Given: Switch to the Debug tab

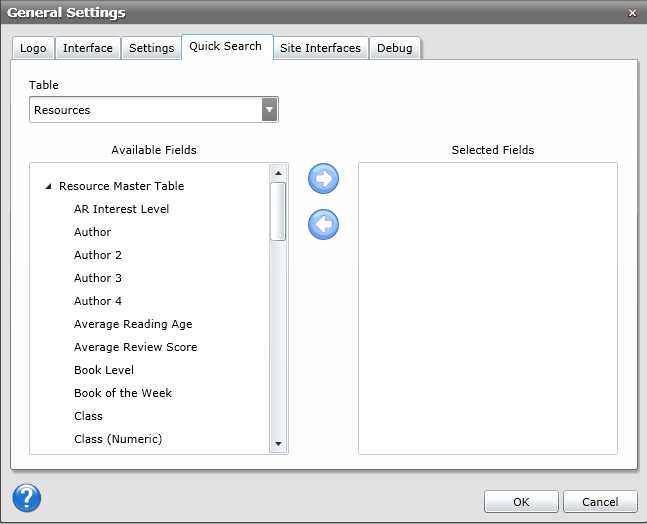Looking at the screenshot, I should 394,48.
